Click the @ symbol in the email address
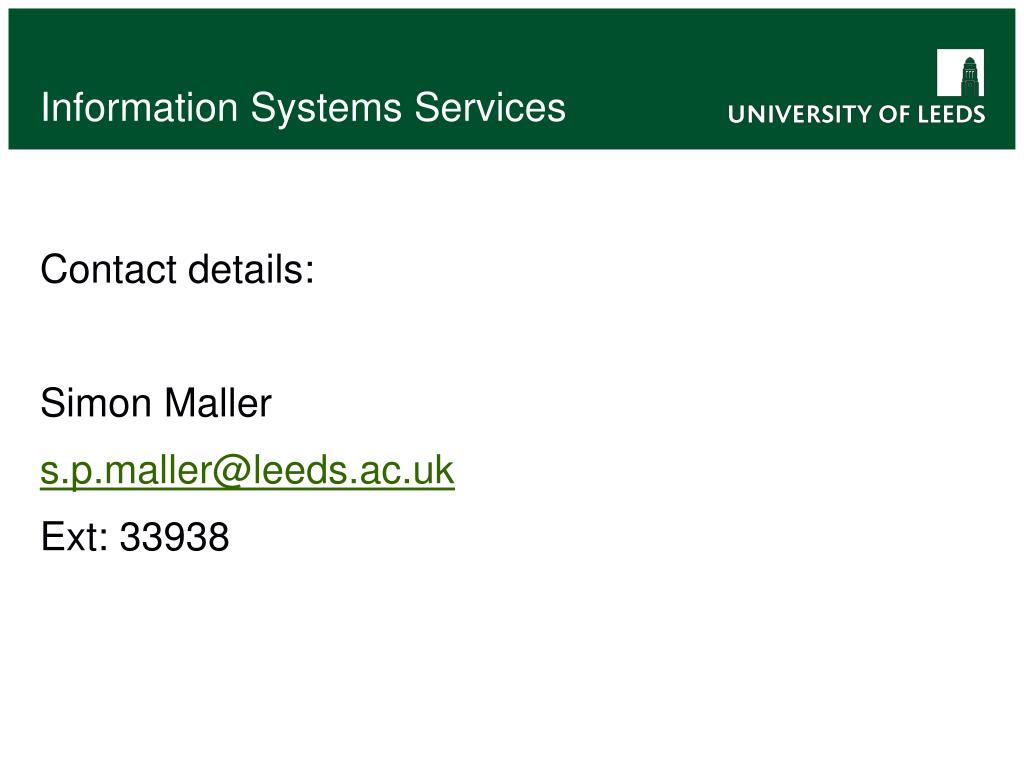Viewport: 1024px width, 768px height. tap(232, 471)
